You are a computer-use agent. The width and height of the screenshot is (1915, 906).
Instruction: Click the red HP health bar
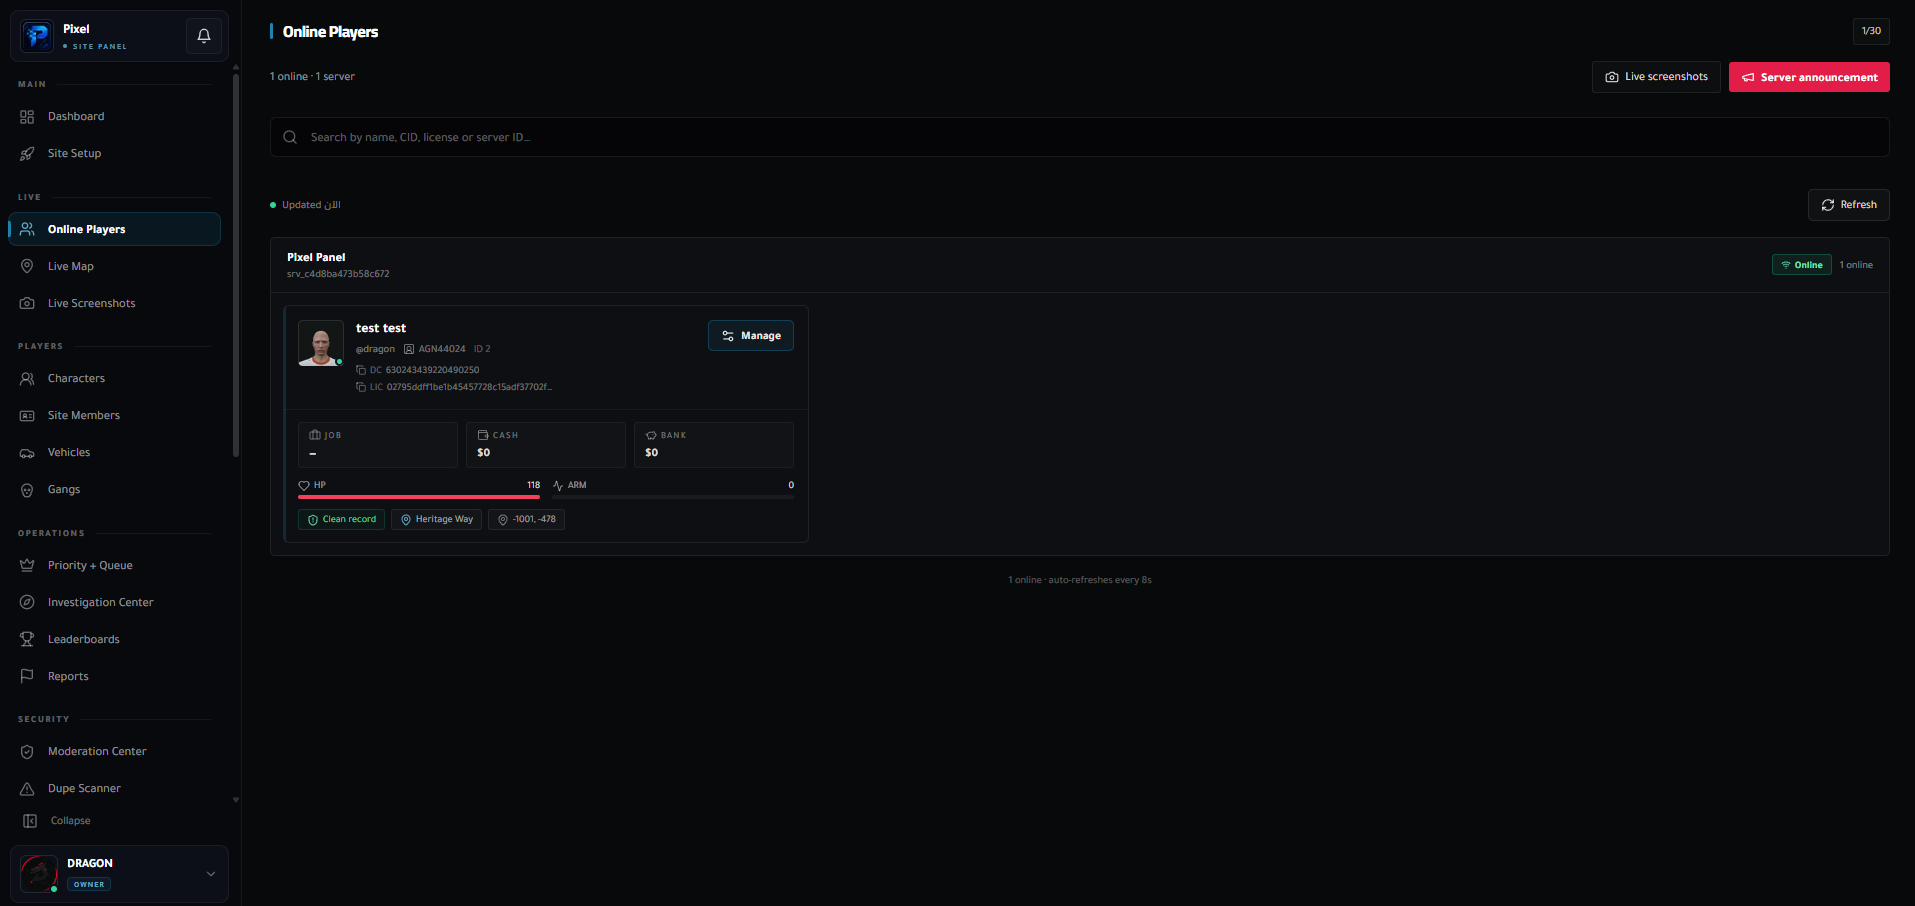click(x=419, y=497)
